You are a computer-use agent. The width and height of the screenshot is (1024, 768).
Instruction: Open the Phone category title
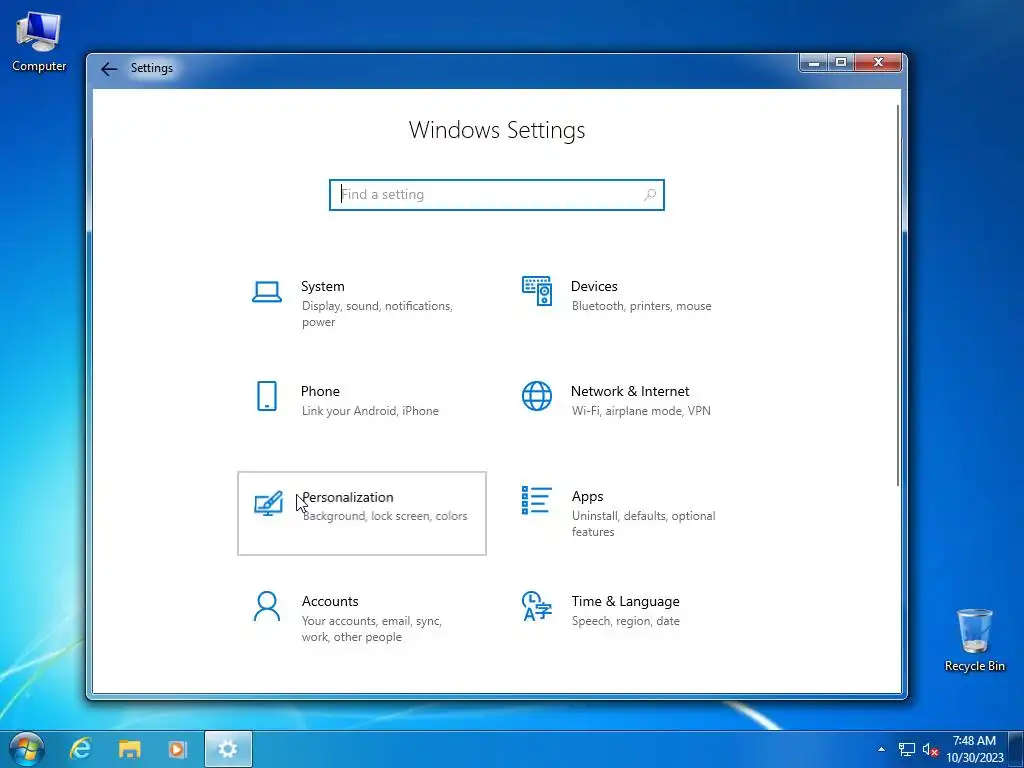[320, 391]
